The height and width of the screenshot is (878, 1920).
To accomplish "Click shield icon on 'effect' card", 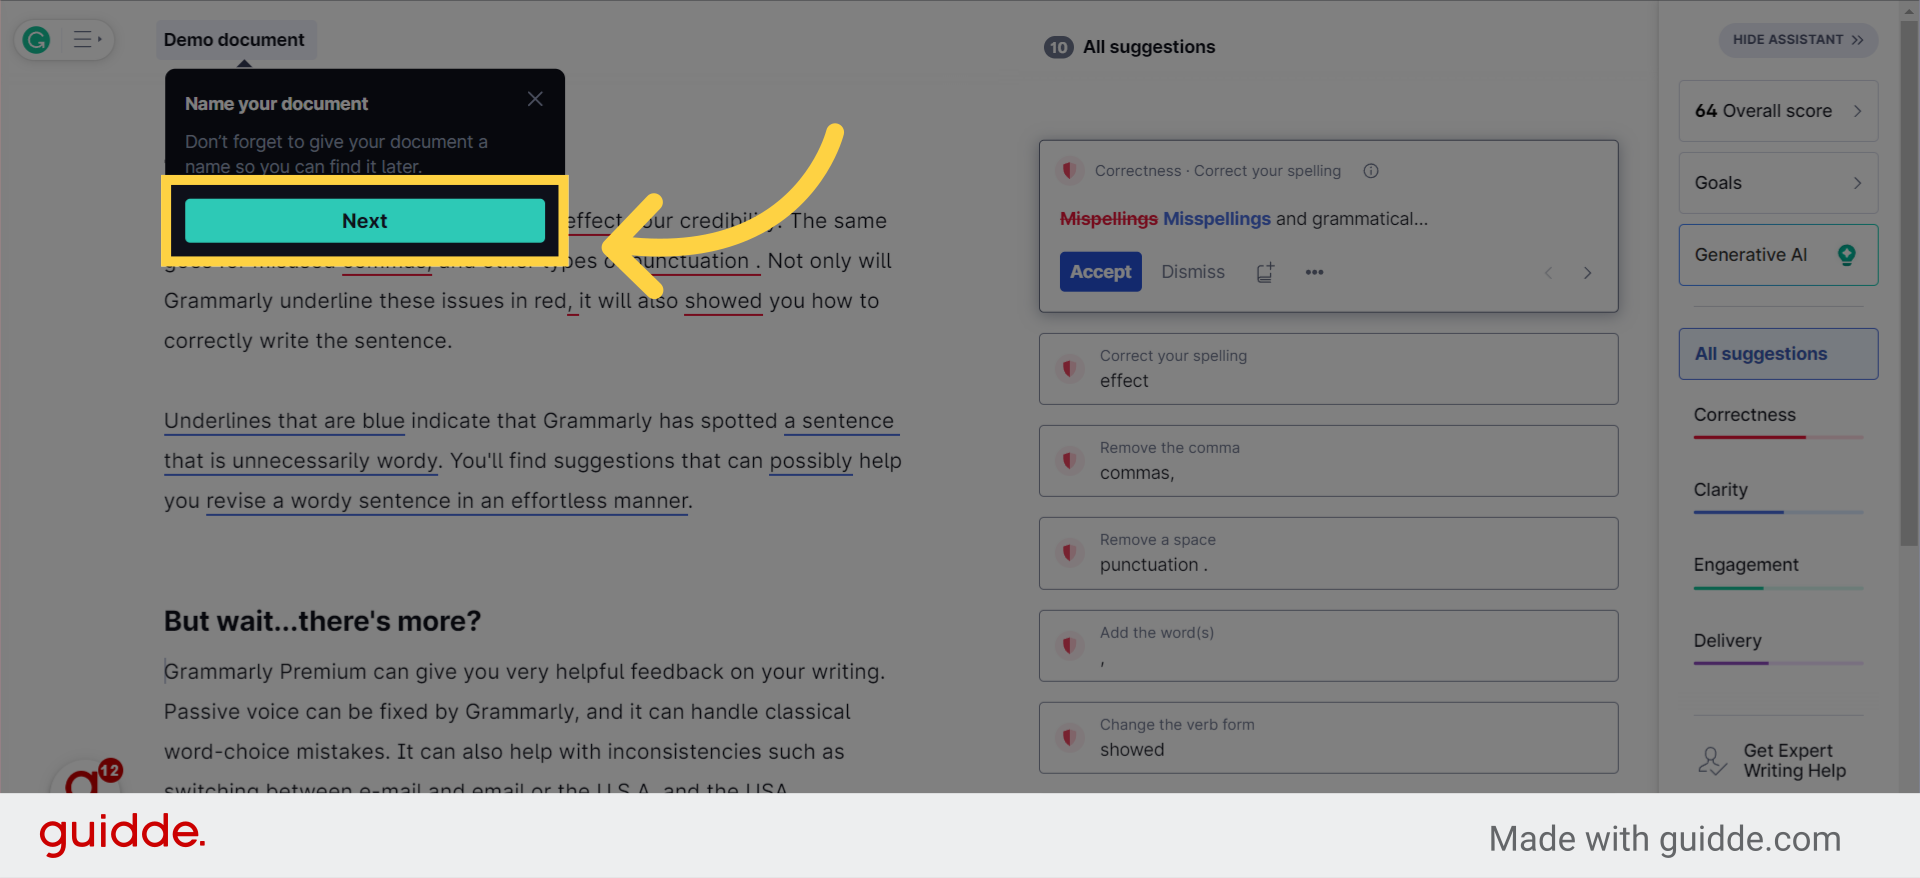I will click(x=1070, y=369).
